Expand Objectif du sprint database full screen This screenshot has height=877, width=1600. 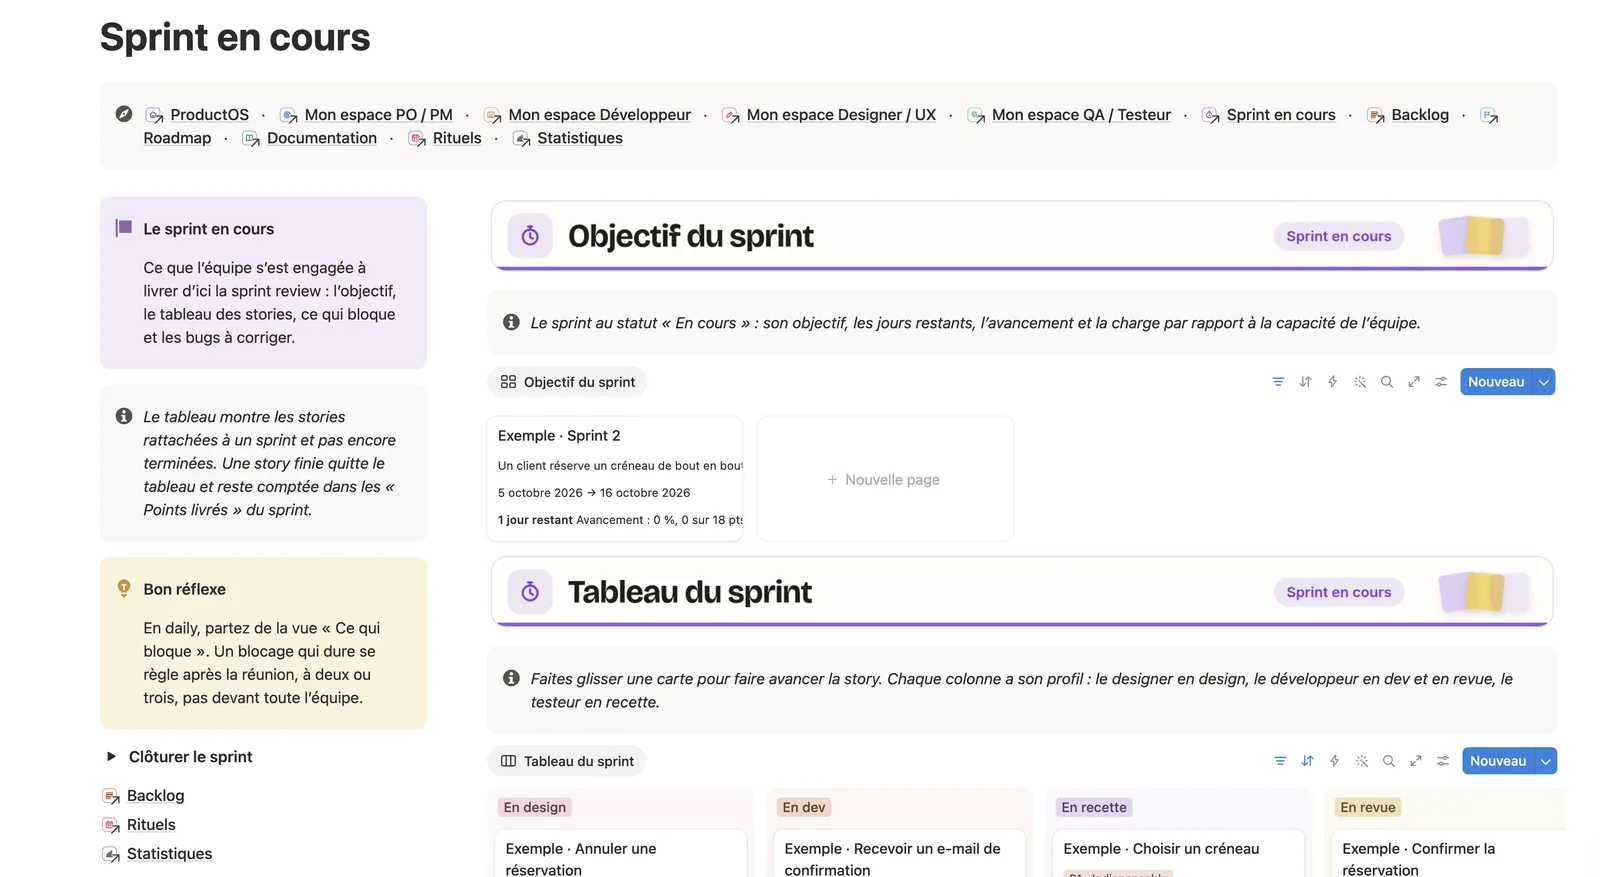point(1414,382)
